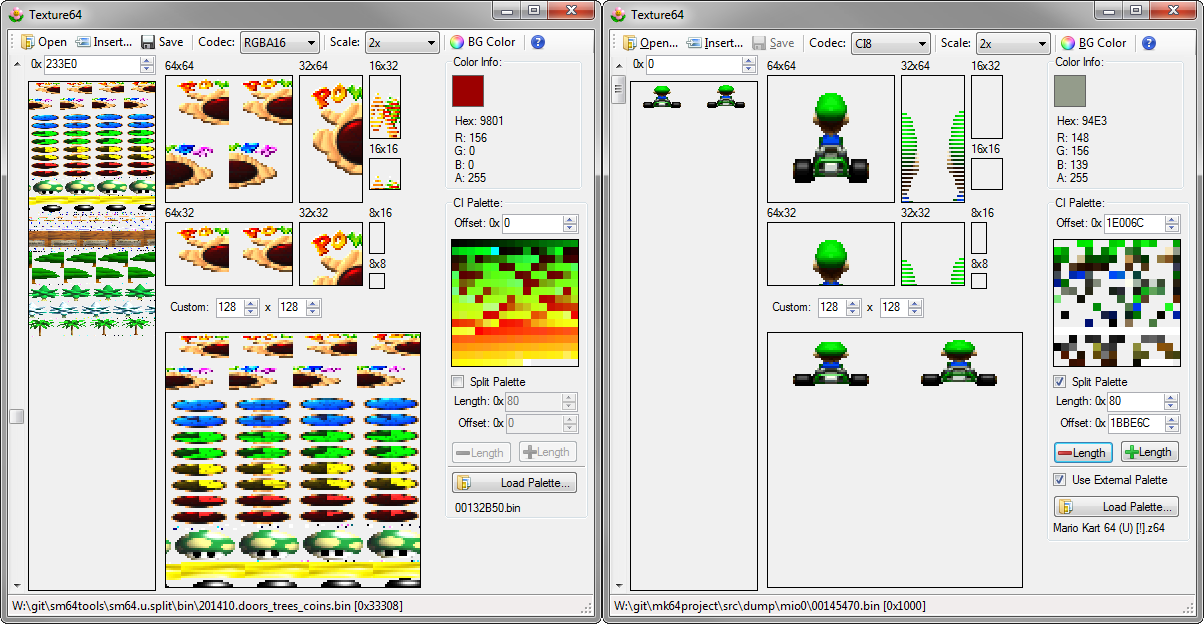Viewport: 1204px width, 624px height.
Task: Click blue help icon in right window
Action: [1149, 43]
